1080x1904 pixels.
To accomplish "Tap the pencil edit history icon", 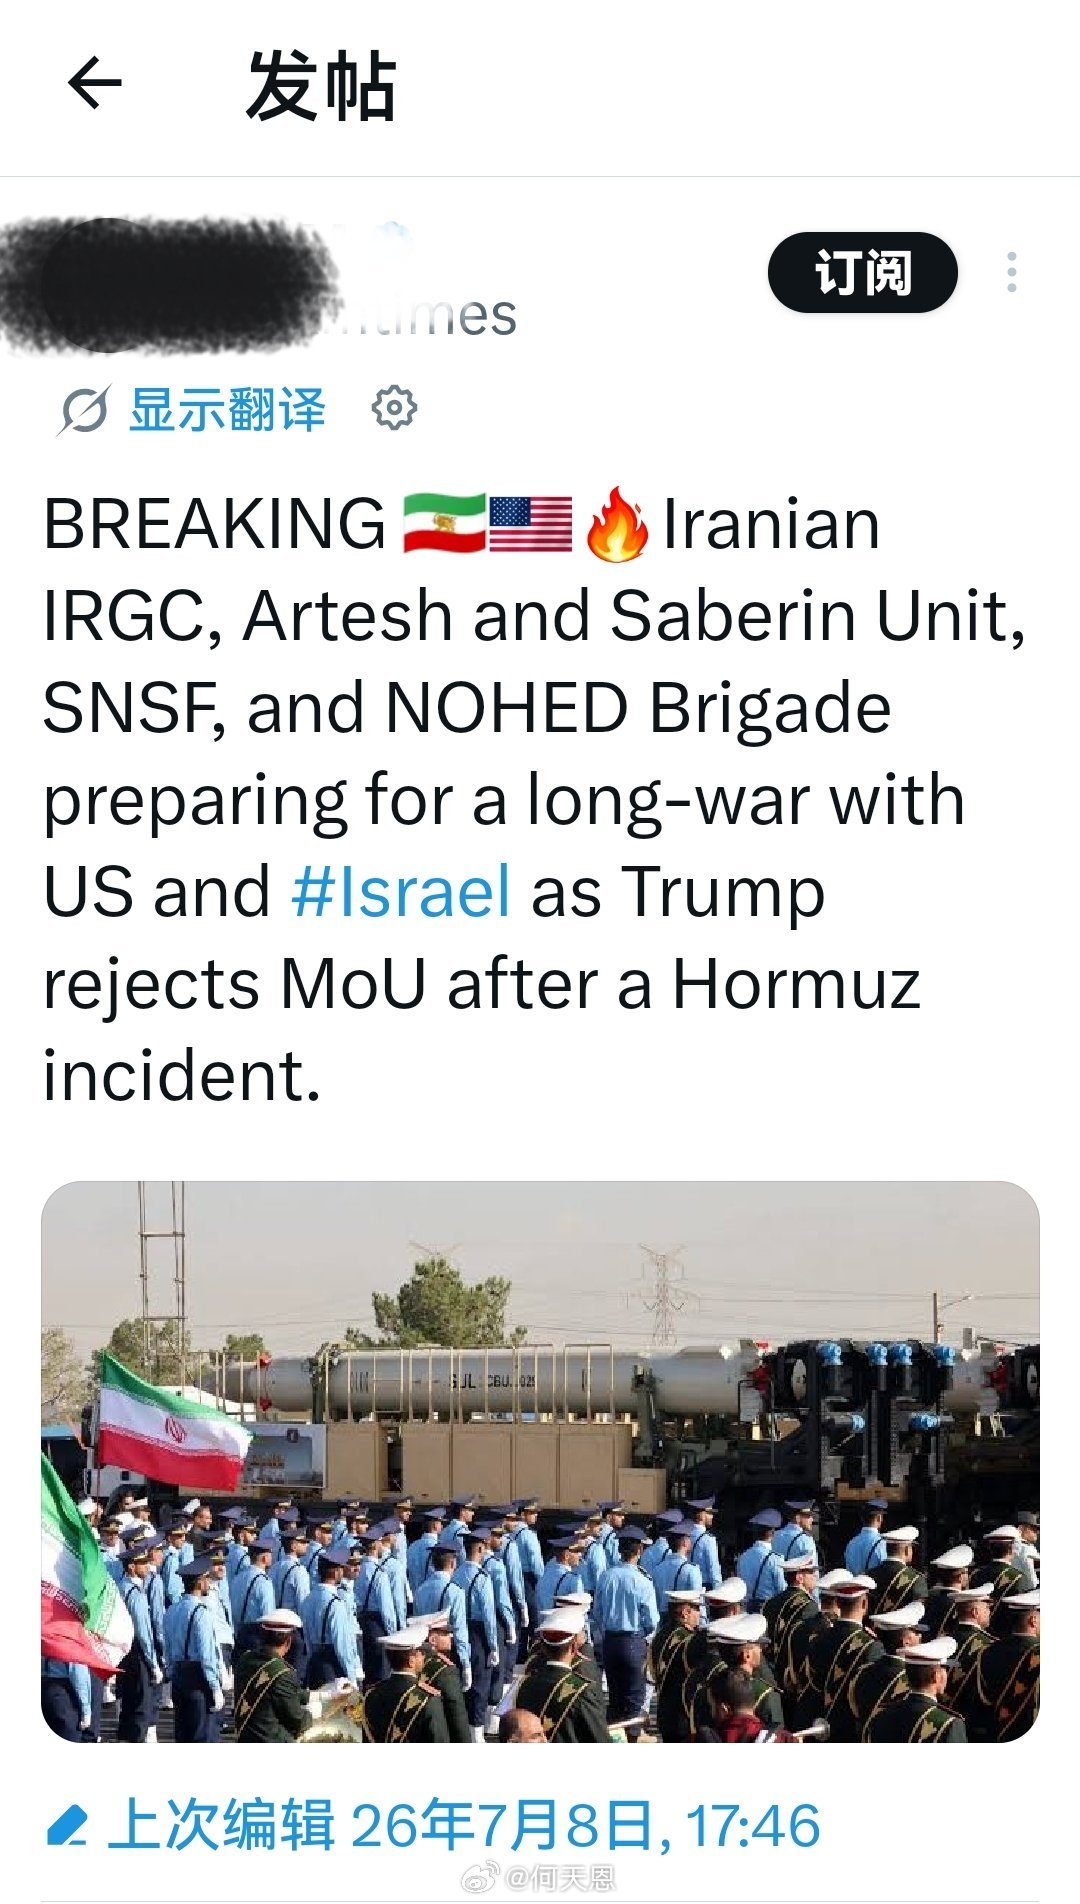I will tap(68, 1826).
